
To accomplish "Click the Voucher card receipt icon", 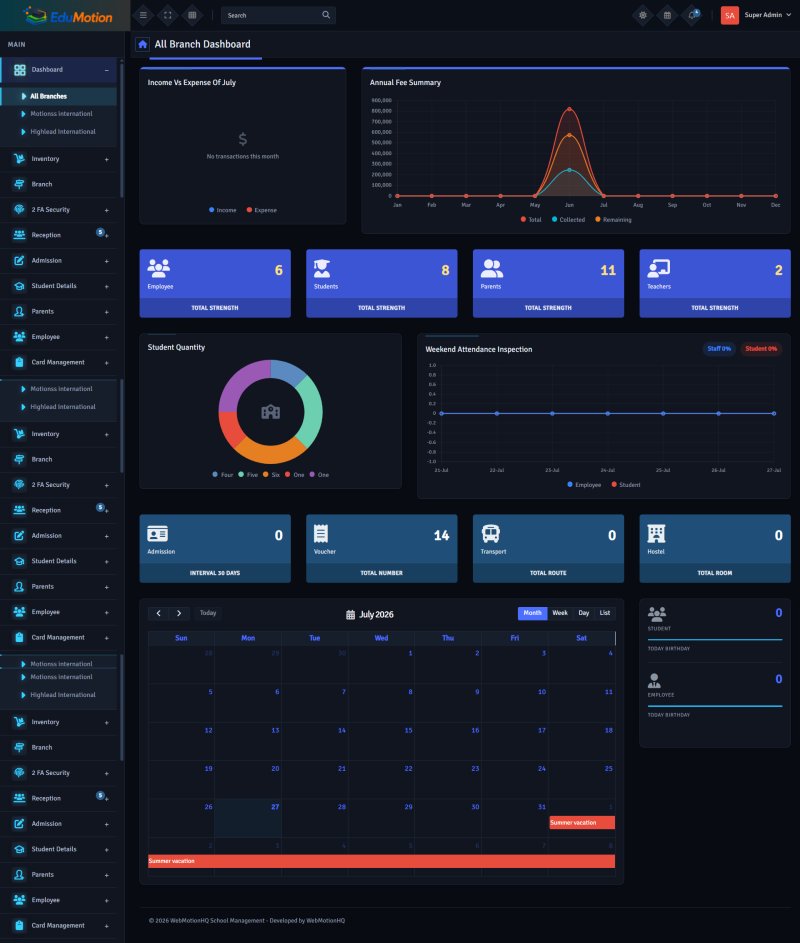I will [x=321, y=533].
